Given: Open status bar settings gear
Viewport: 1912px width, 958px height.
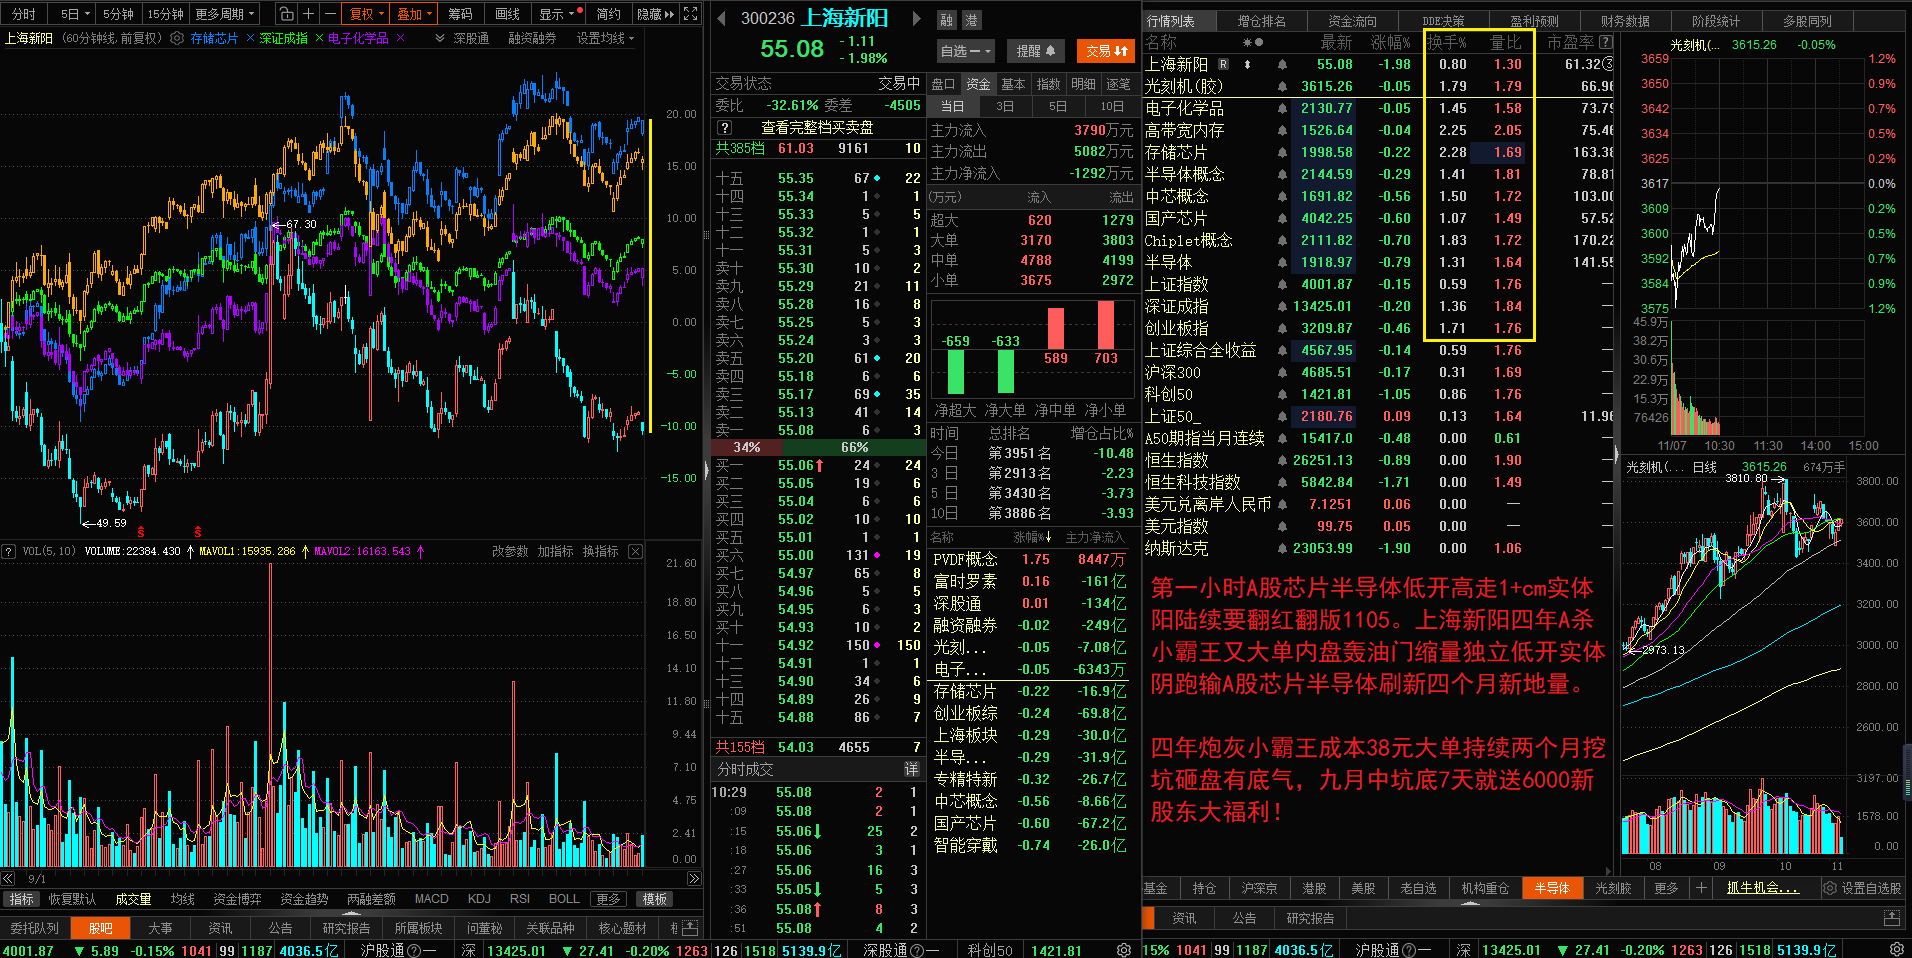Looking at the screenshot, I should [x=1897, y=950].
